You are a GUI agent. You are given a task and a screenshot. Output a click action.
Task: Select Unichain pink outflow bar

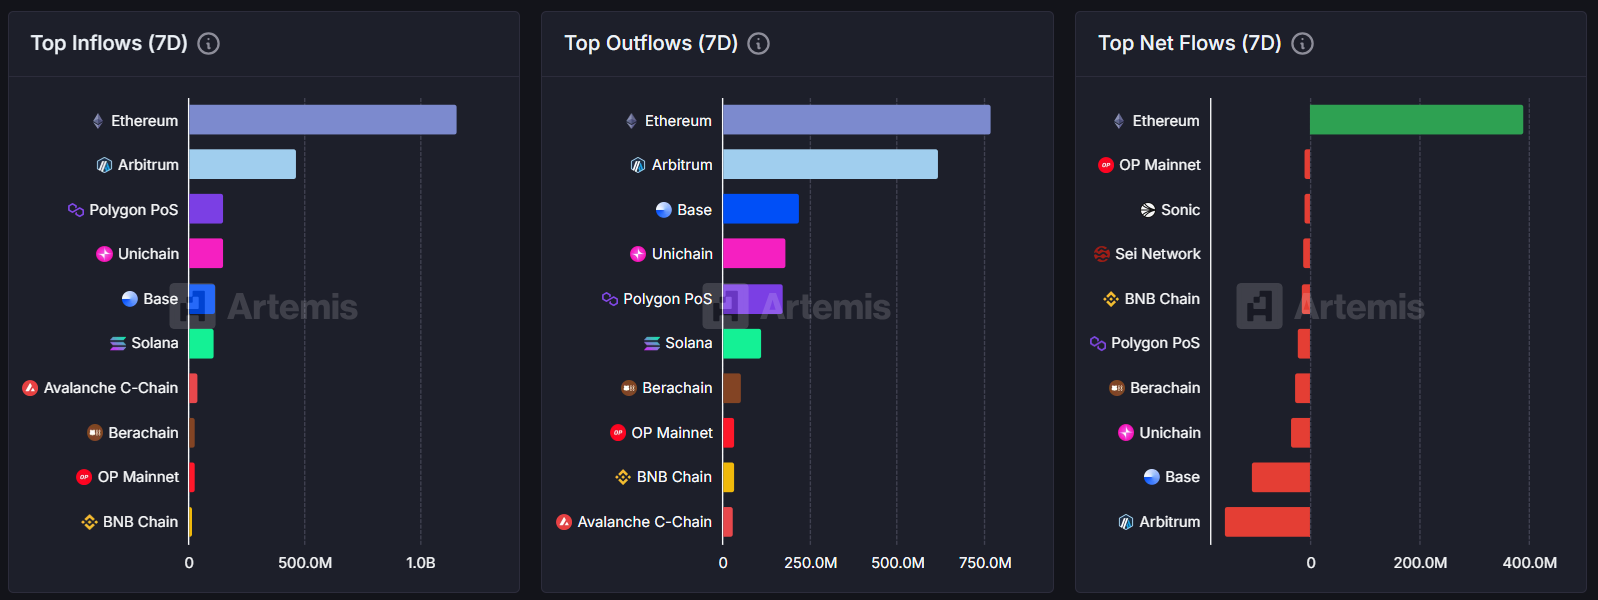tap(754, 253)
